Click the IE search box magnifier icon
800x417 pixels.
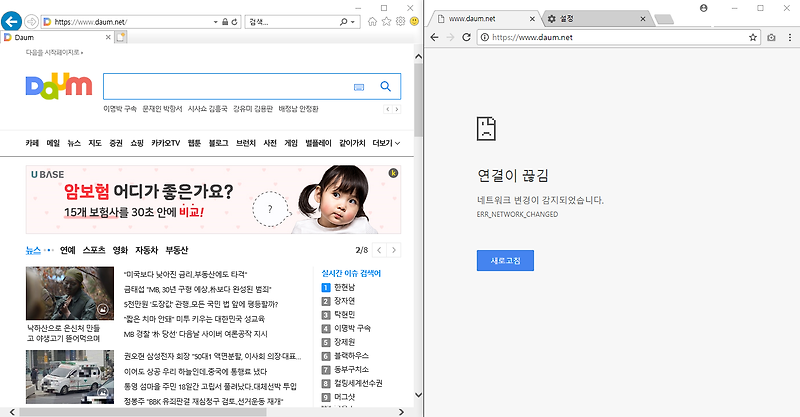click(x=343, y=22)
